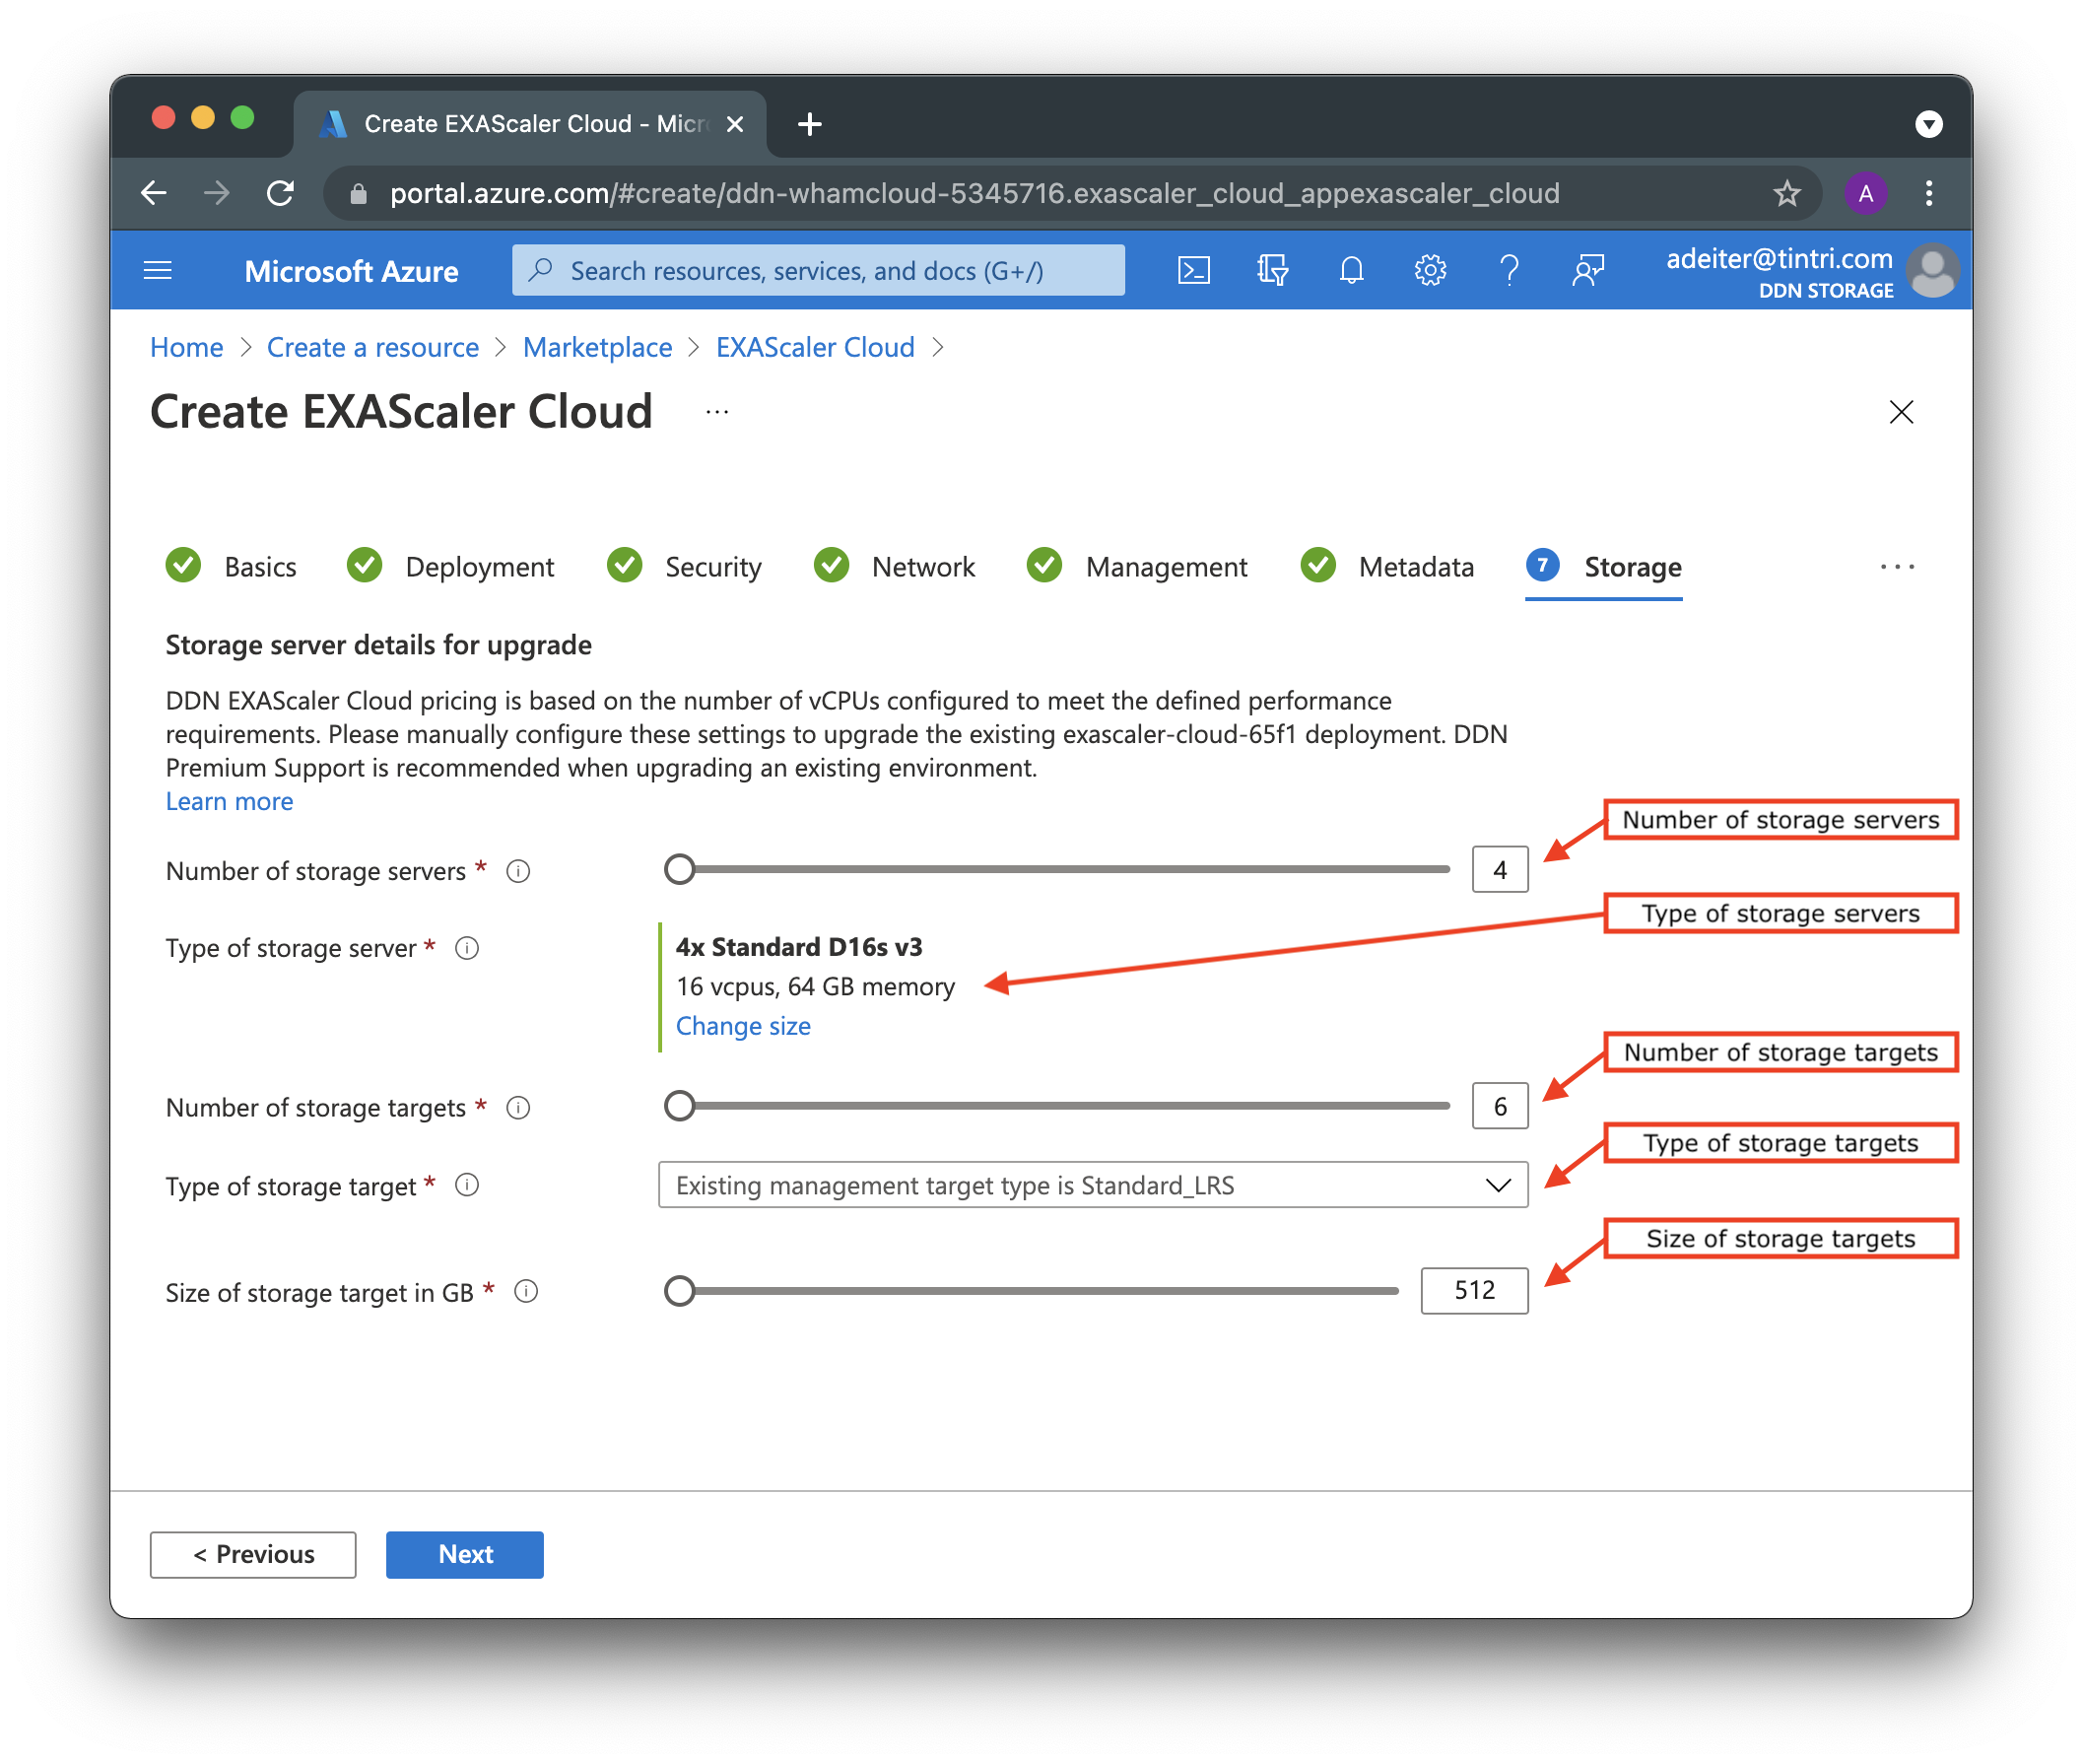This screenshot has width=2083, height=1764.
Task: Go to the EXAScaler Cloud breadcrumb
Action: pyautogui.click(x=815, y=347)
